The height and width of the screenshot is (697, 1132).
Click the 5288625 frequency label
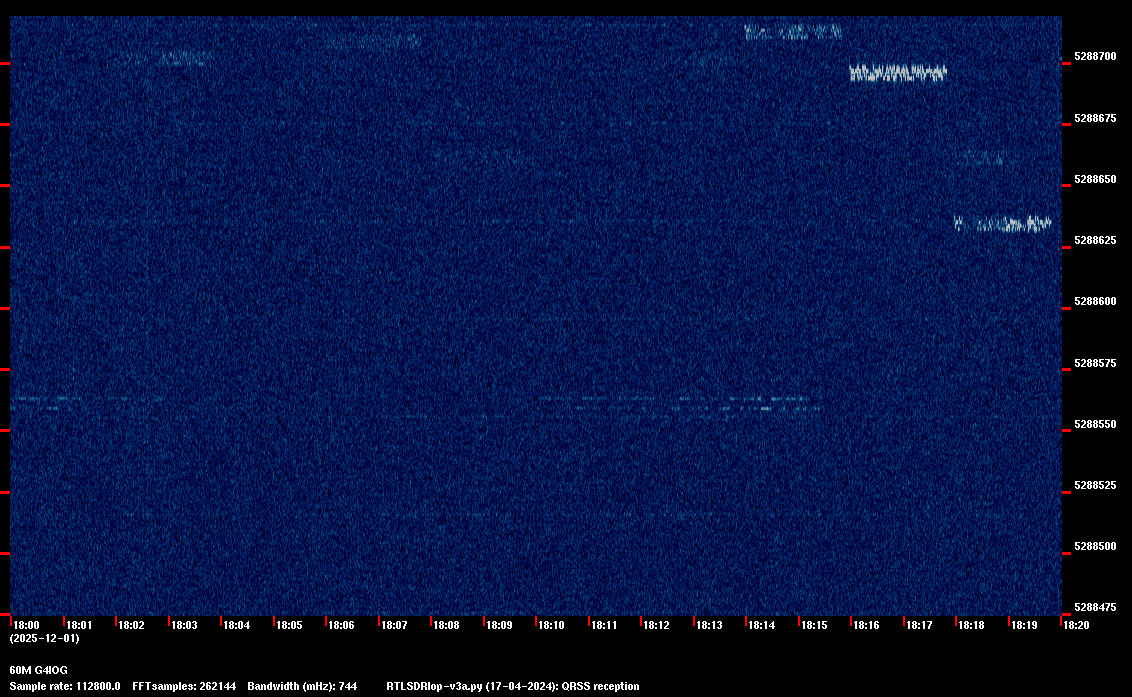pos(1095,241)
